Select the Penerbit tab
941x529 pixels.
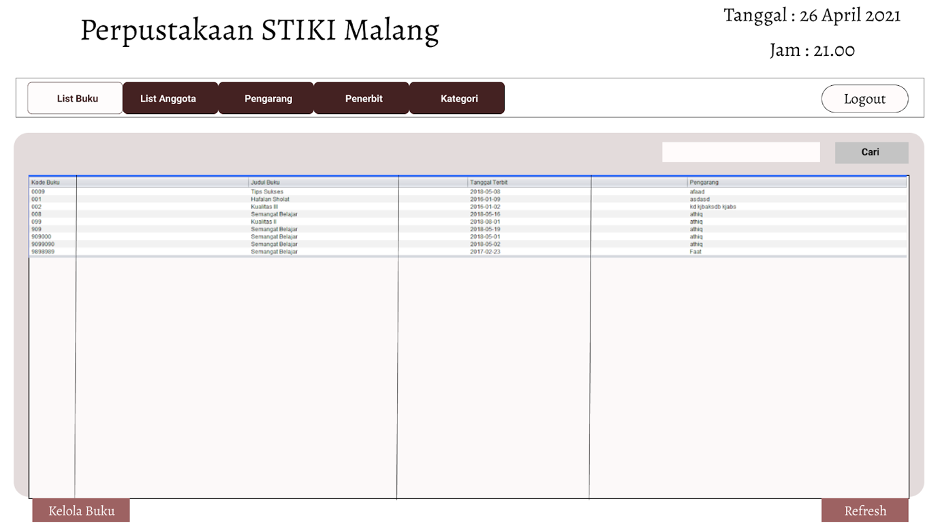(x=361, y=98)
